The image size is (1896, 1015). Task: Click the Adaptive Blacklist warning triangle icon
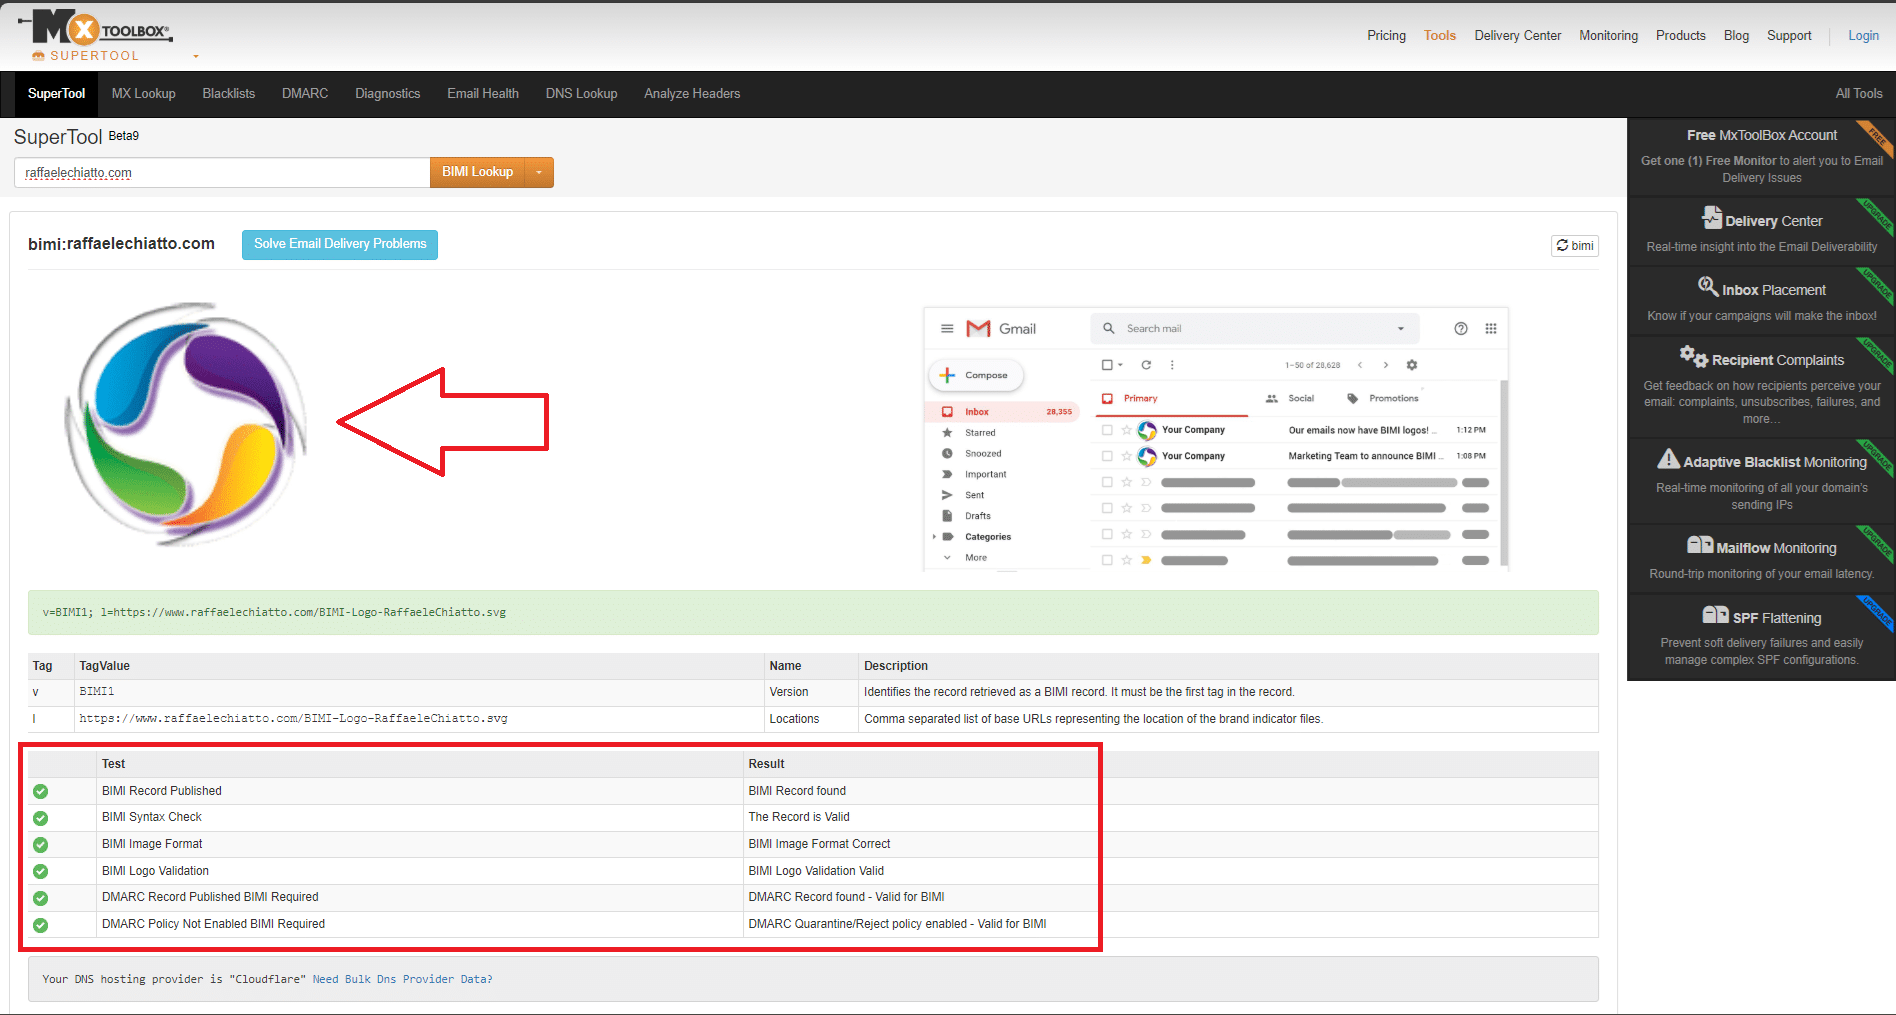(1668, 459)
